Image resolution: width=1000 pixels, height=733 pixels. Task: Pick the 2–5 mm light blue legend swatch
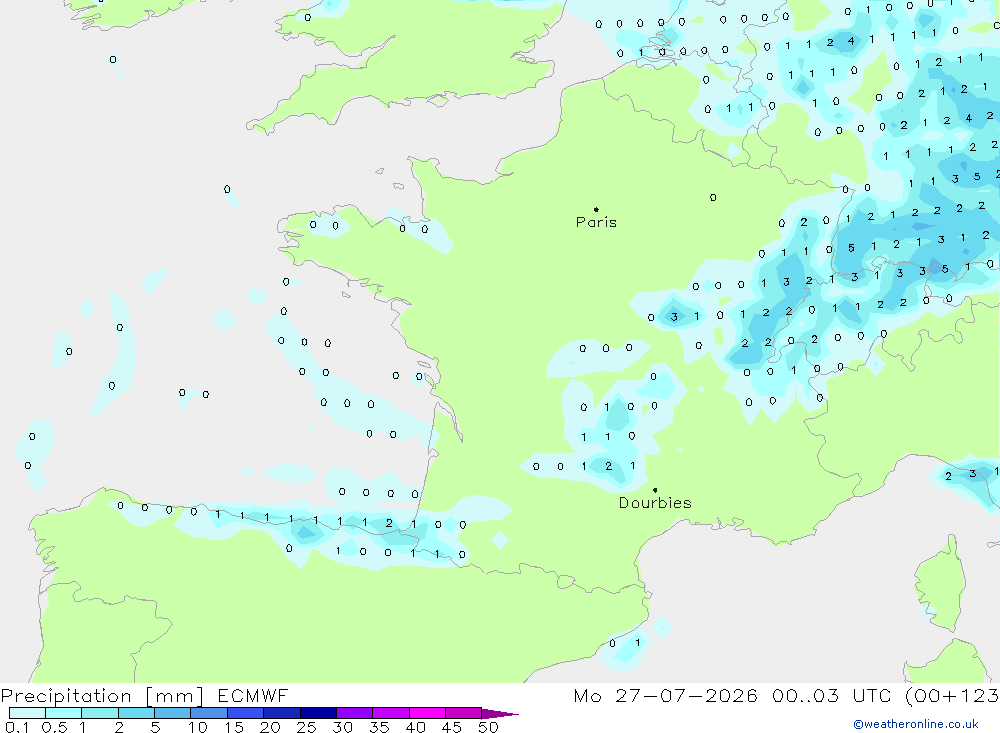pos(136,713)
